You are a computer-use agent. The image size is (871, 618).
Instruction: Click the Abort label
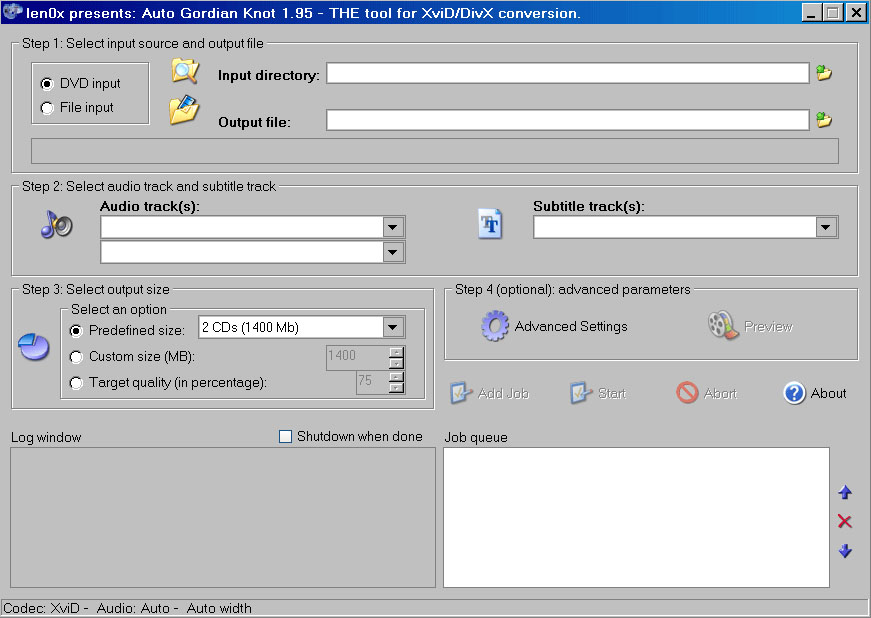point(720,394)
